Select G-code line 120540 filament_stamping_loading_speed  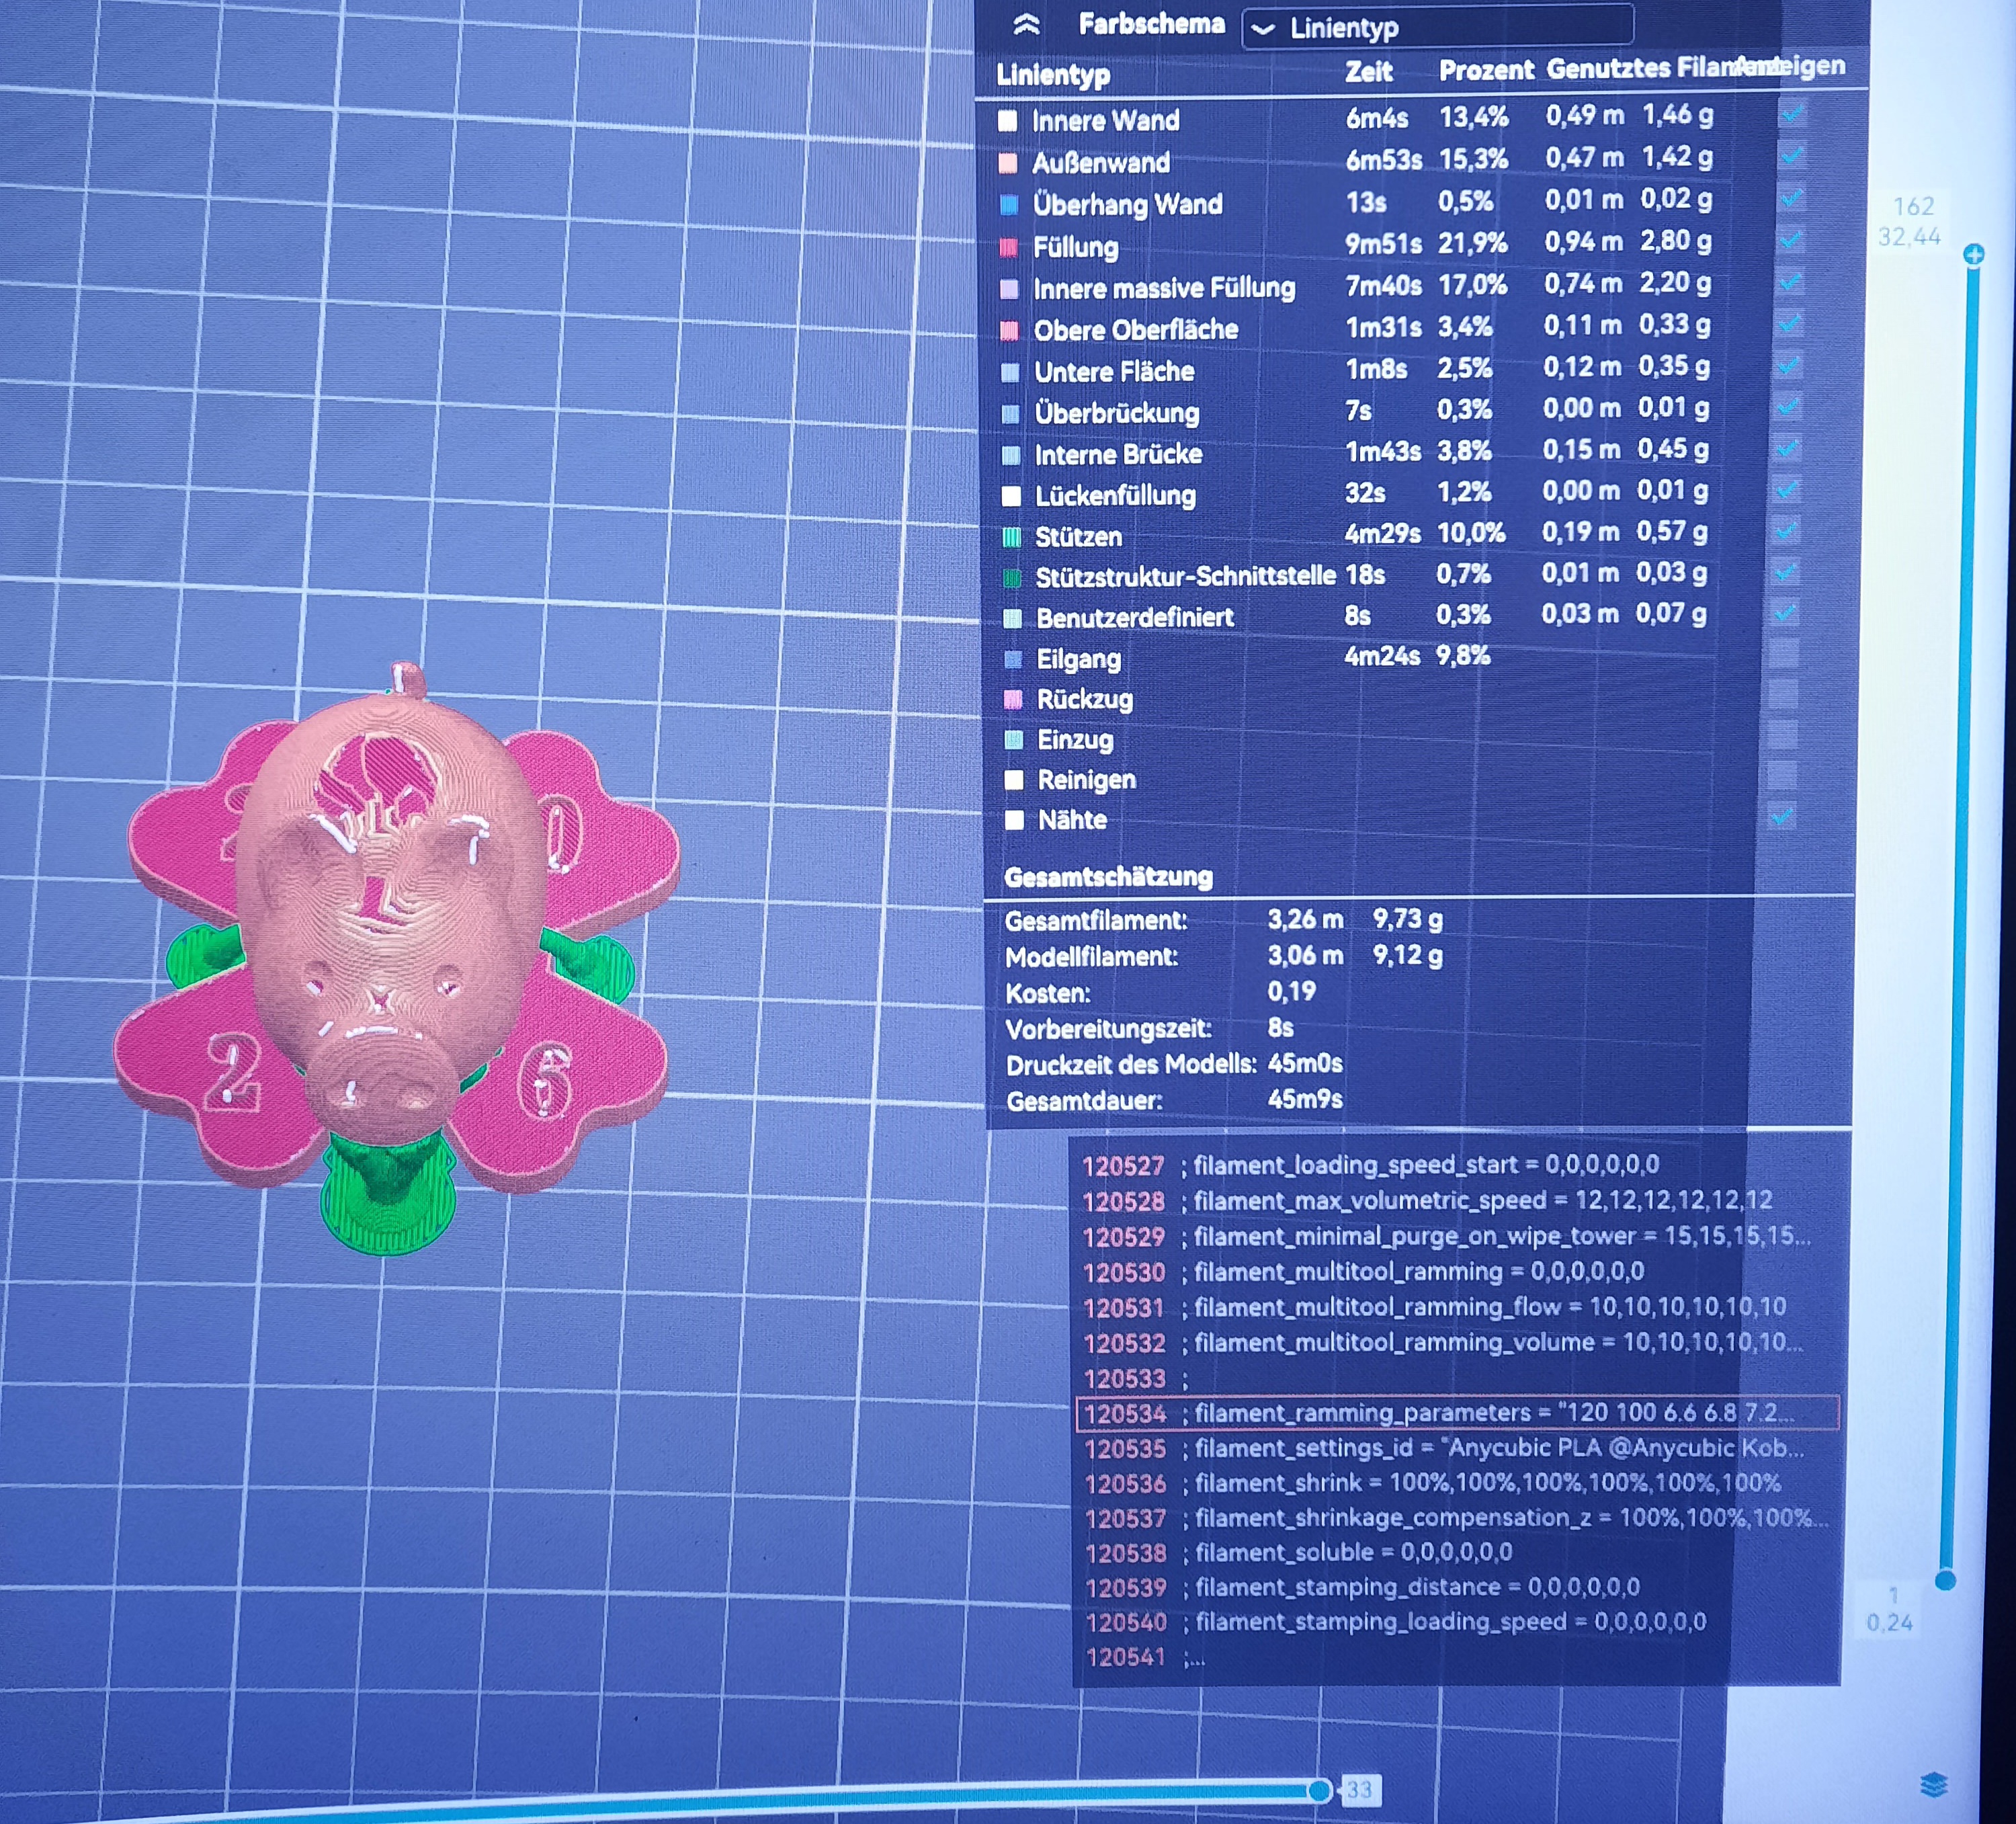tap(1396, 1621)
